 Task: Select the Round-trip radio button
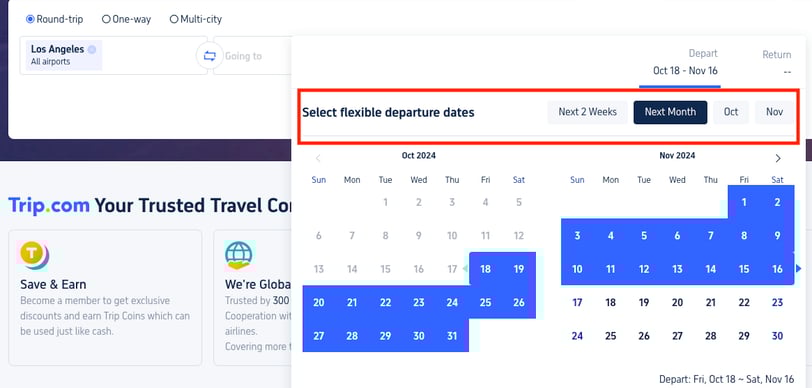pyautogui.click(x=30, y=19)
